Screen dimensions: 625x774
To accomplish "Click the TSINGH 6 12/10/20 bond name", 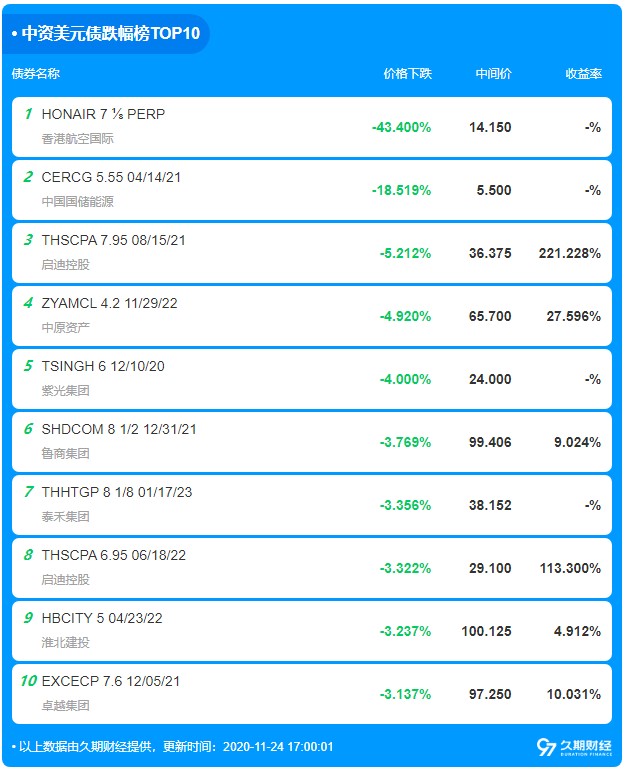I will [103, 366].
